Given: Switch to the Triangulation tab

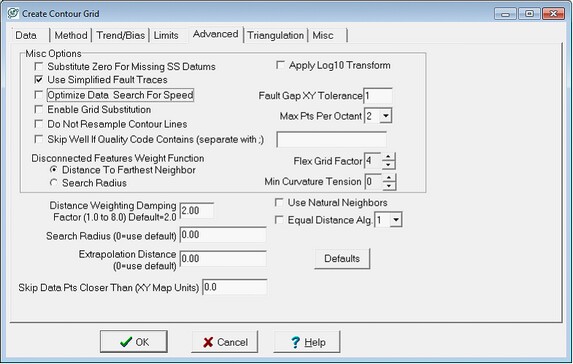Looking at the screenshot, I should 275,35.
